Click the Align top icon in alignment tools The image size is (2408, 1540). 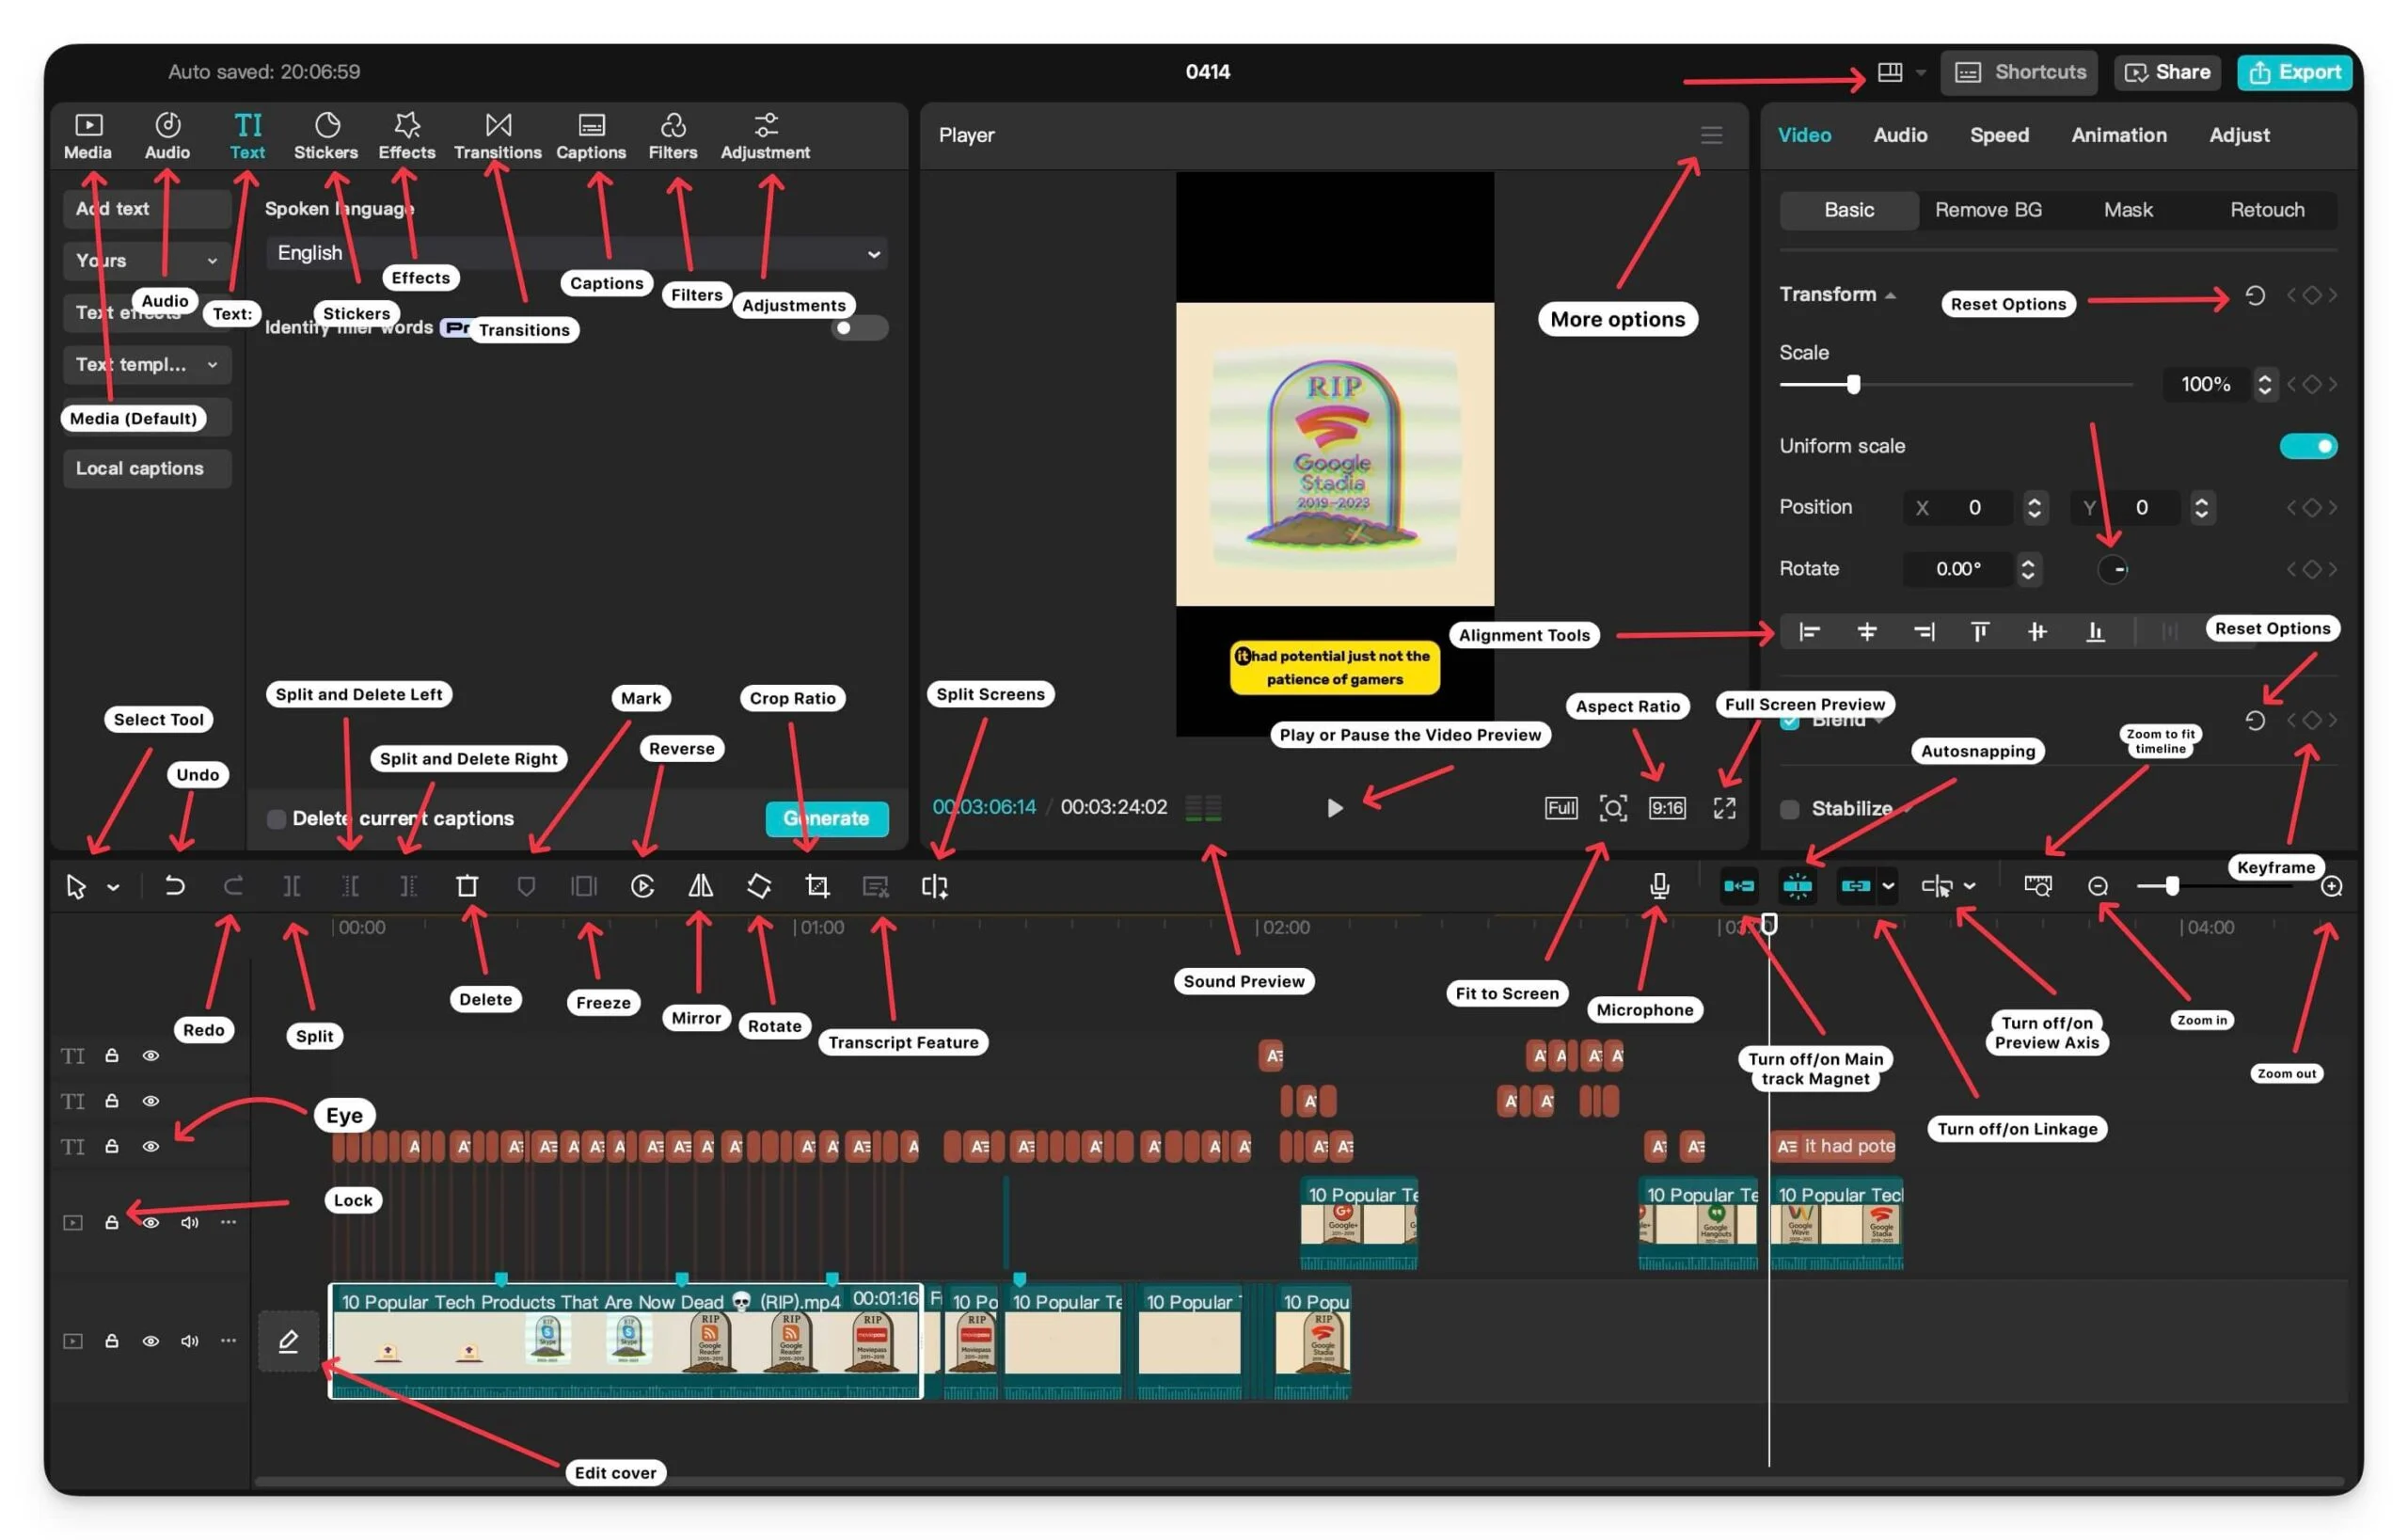[x=1979, y=632]
